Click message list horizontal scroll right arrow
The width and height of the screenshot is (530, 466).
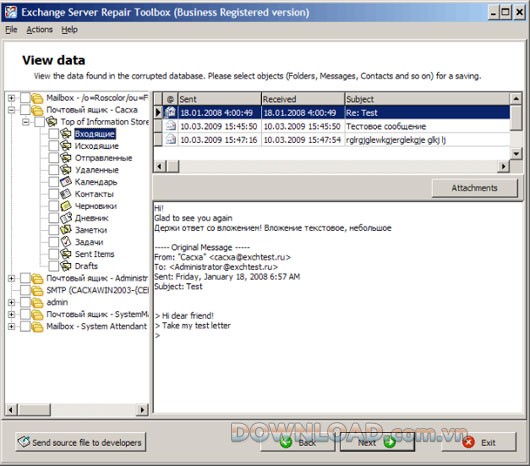(504, 166)
